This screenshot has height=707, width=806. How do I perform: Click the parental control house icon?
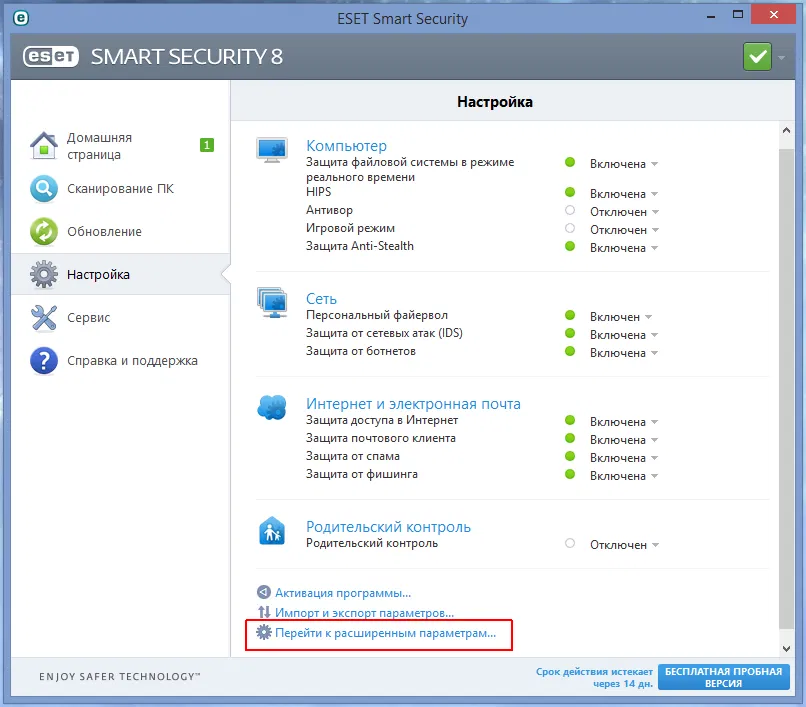(272, 531)
